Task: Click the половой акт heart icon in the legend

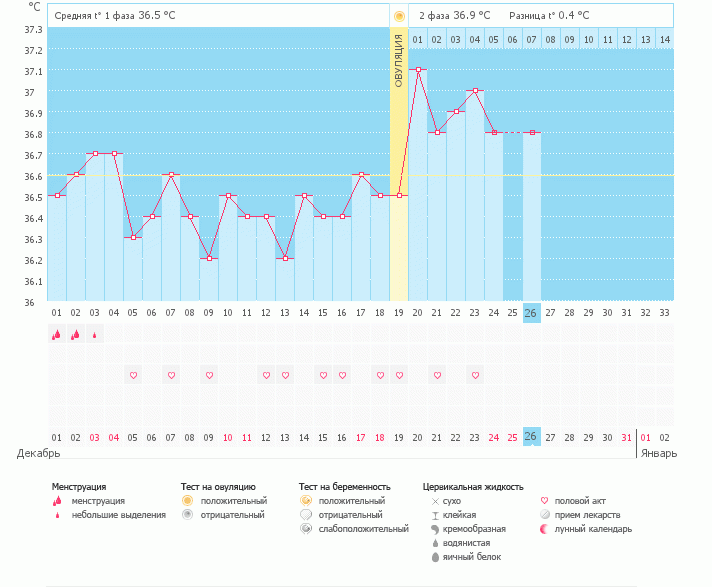Action: click(x=545, y=500)
